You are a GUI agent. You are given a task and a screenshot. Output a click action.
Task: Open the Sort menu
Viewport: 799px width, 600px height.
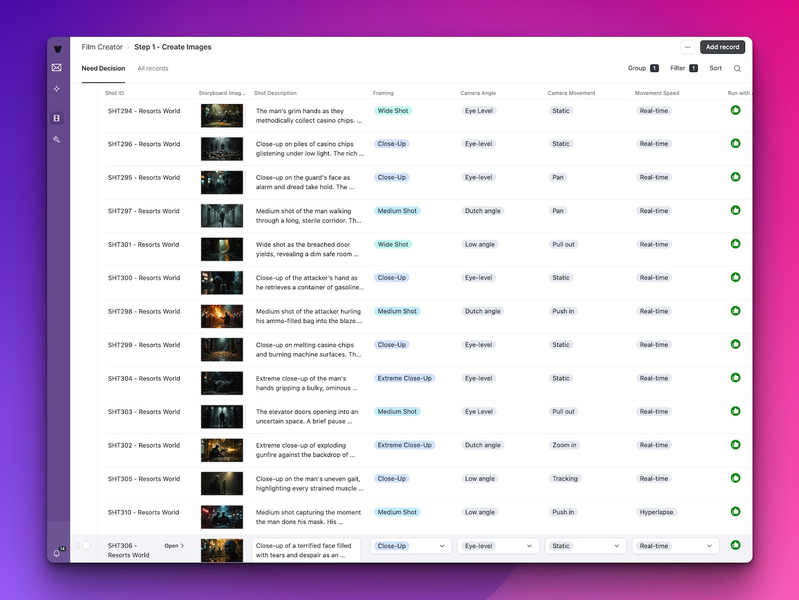(715, 68)
